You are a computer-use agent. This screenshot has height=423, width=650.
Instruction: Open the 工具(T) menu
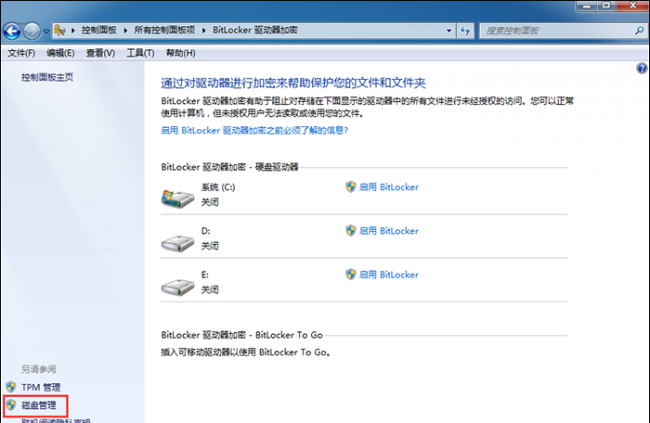tap(141, 53)
